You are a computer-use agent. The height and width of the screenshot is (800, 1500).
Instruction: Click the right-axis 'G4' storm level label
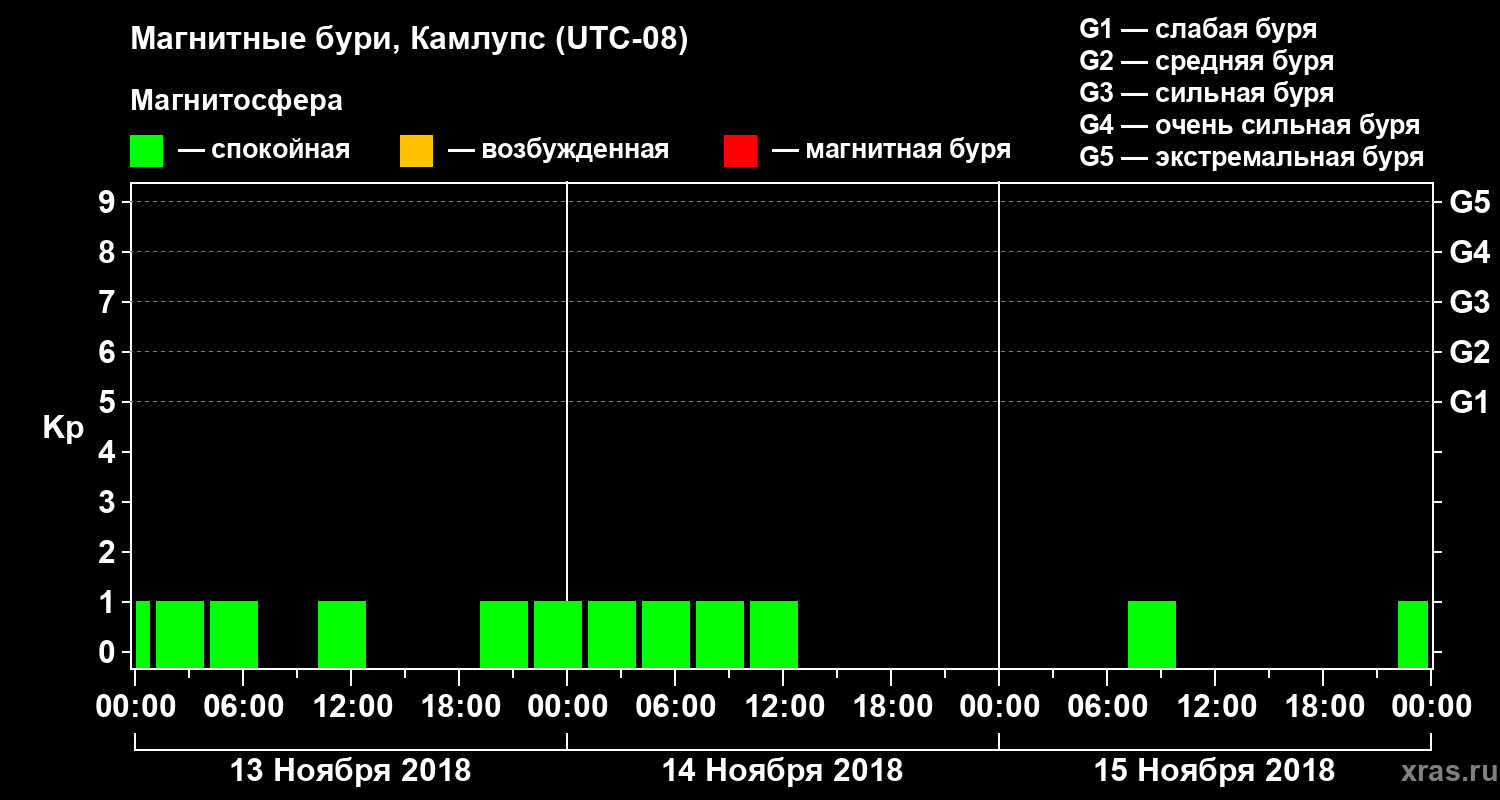pos(1469,252)
